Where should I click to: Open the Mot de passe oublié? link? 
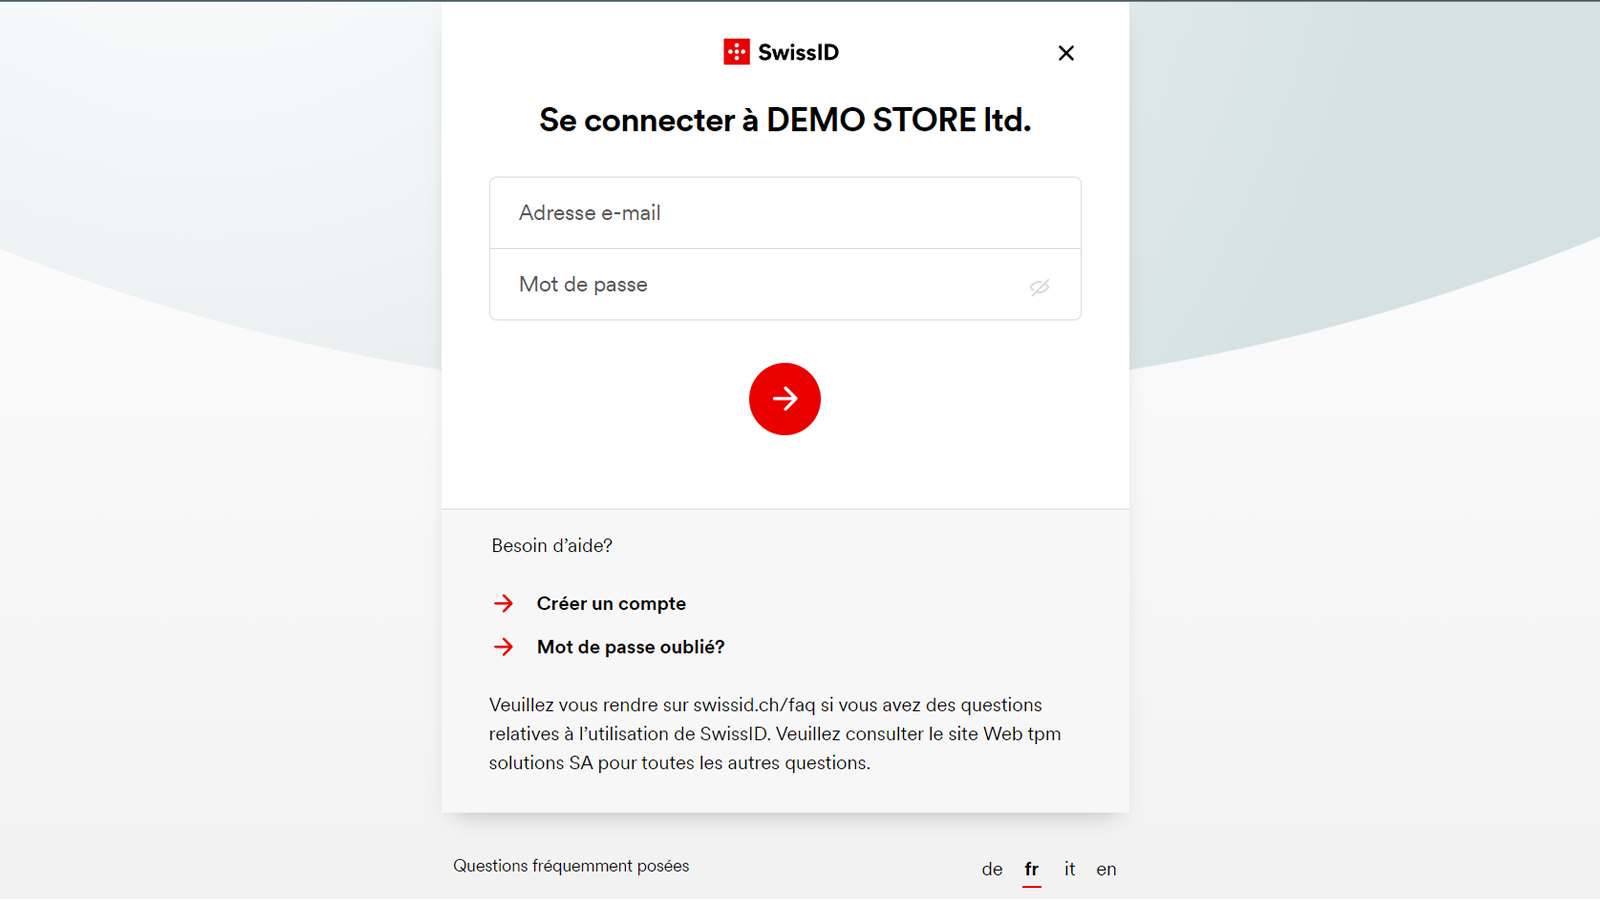point(631,647)
